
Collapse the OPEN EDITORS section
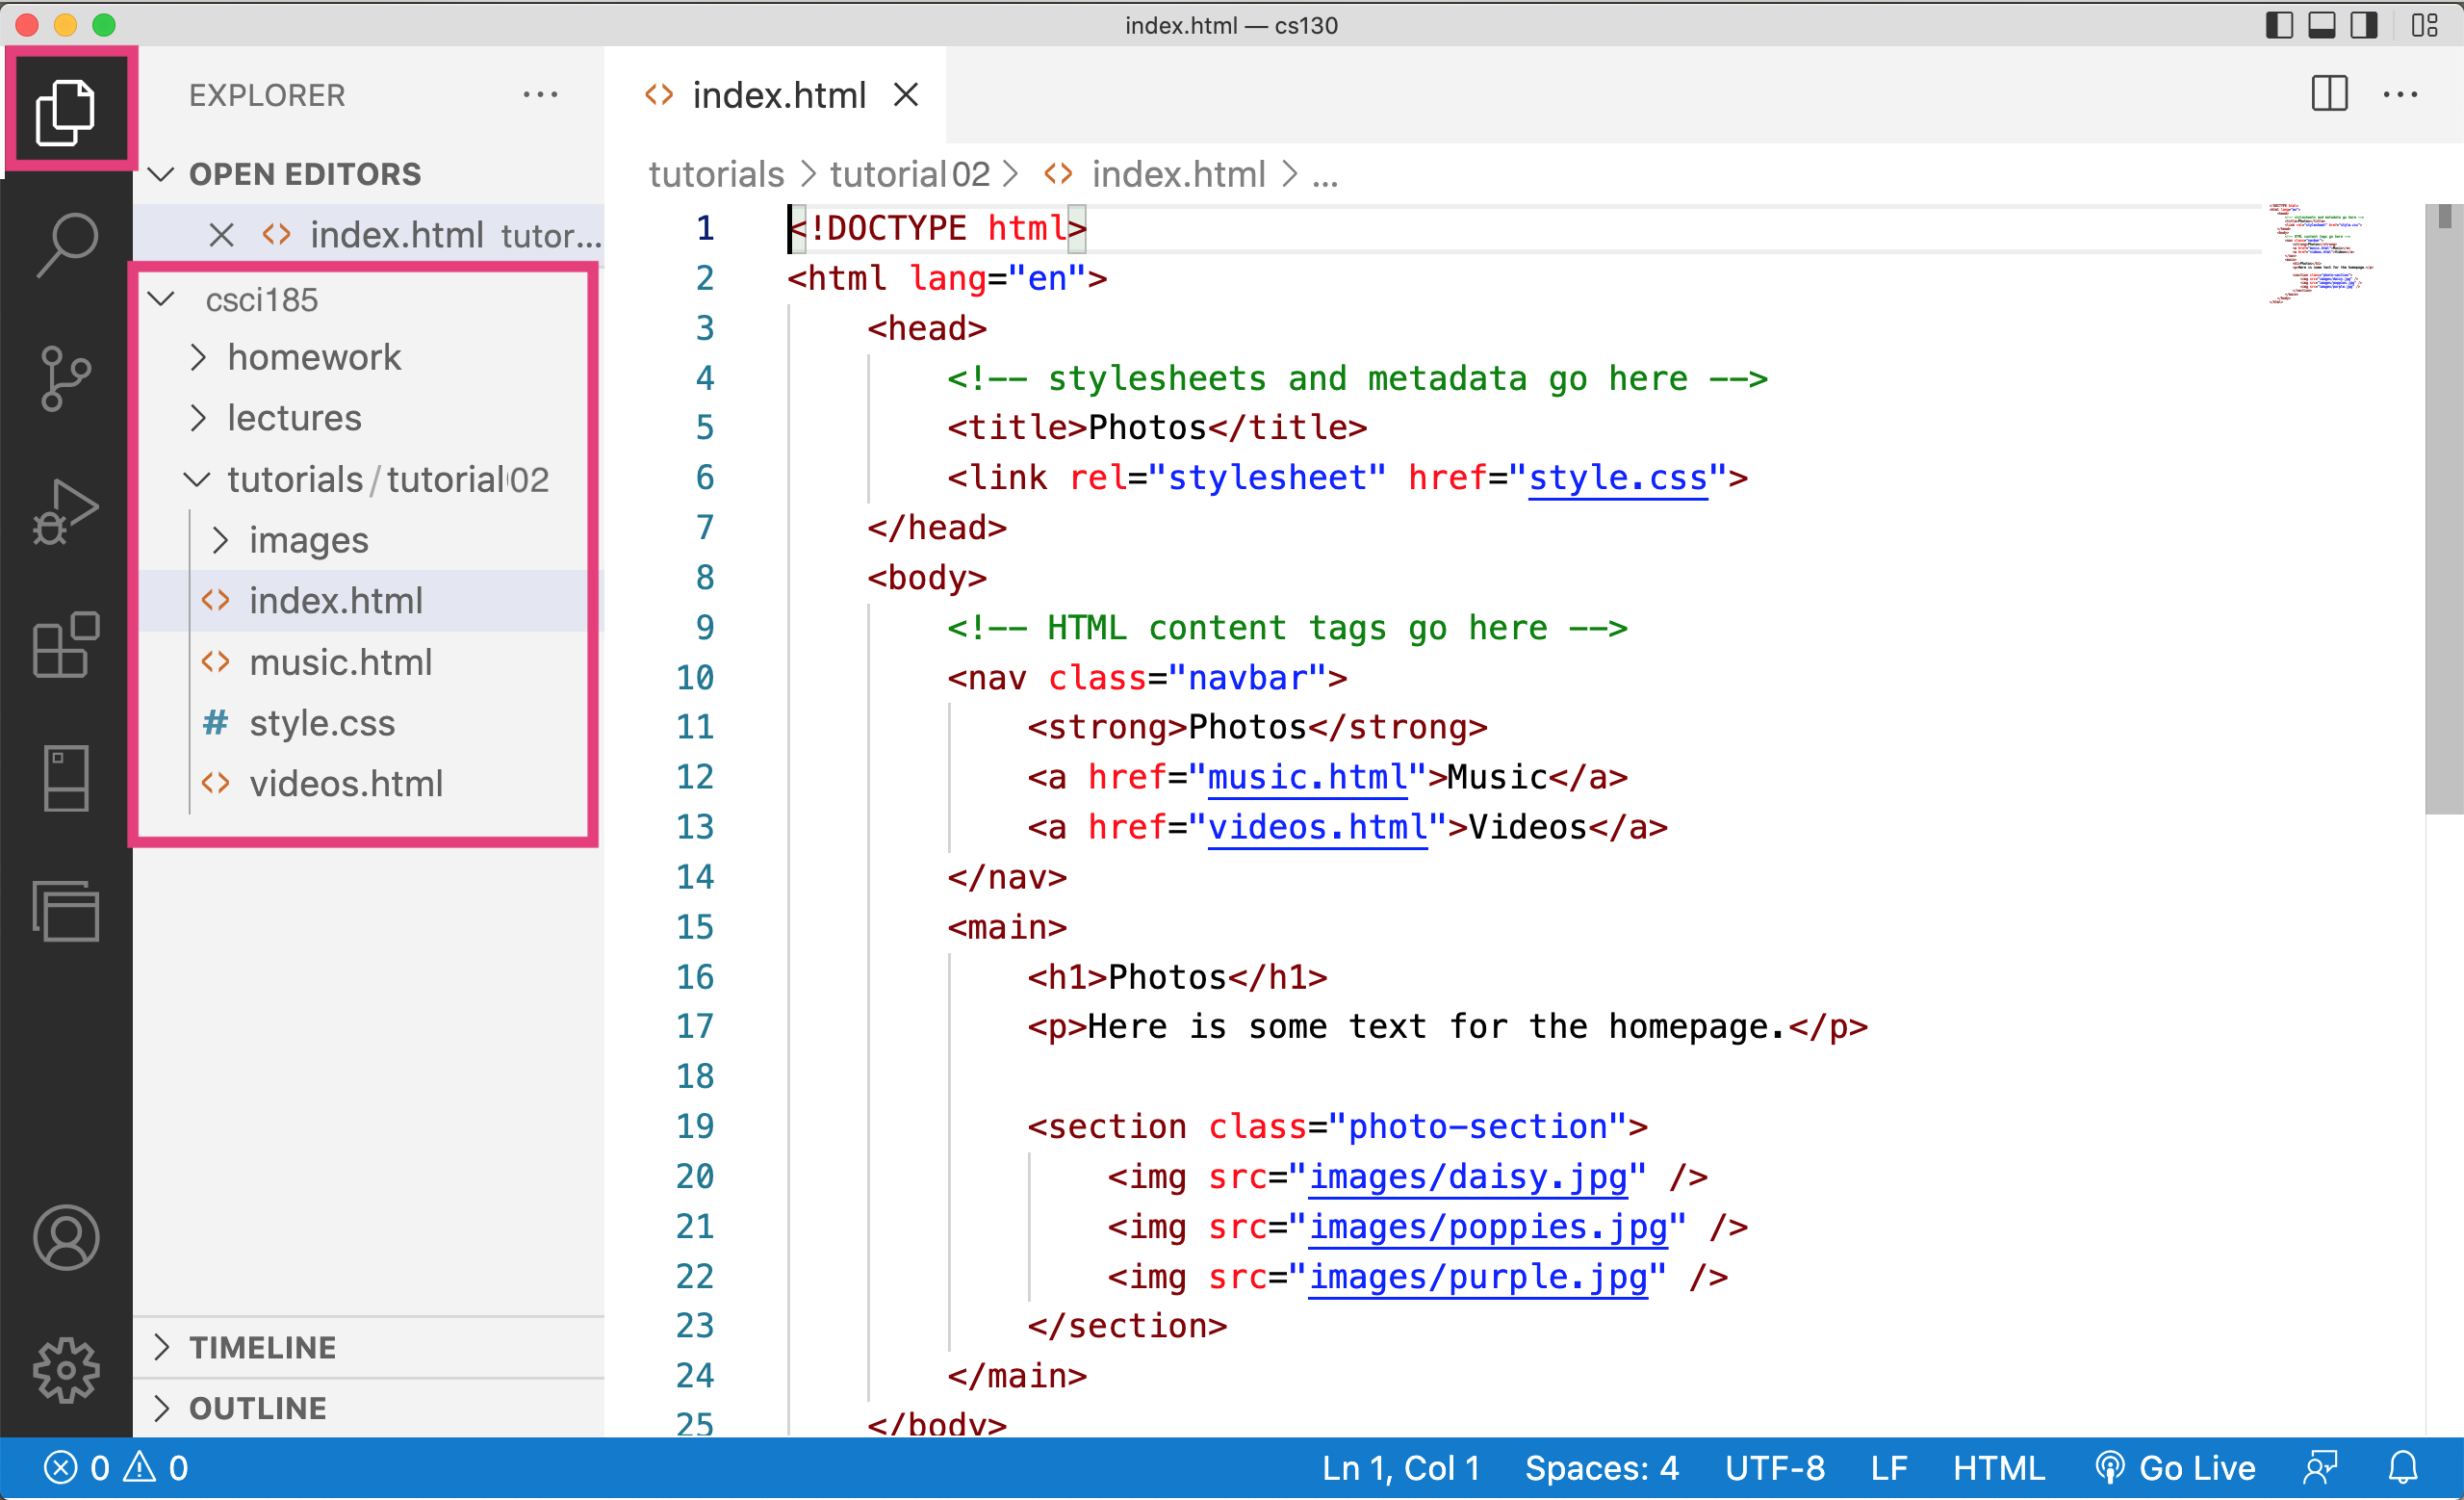click(304, 174)
